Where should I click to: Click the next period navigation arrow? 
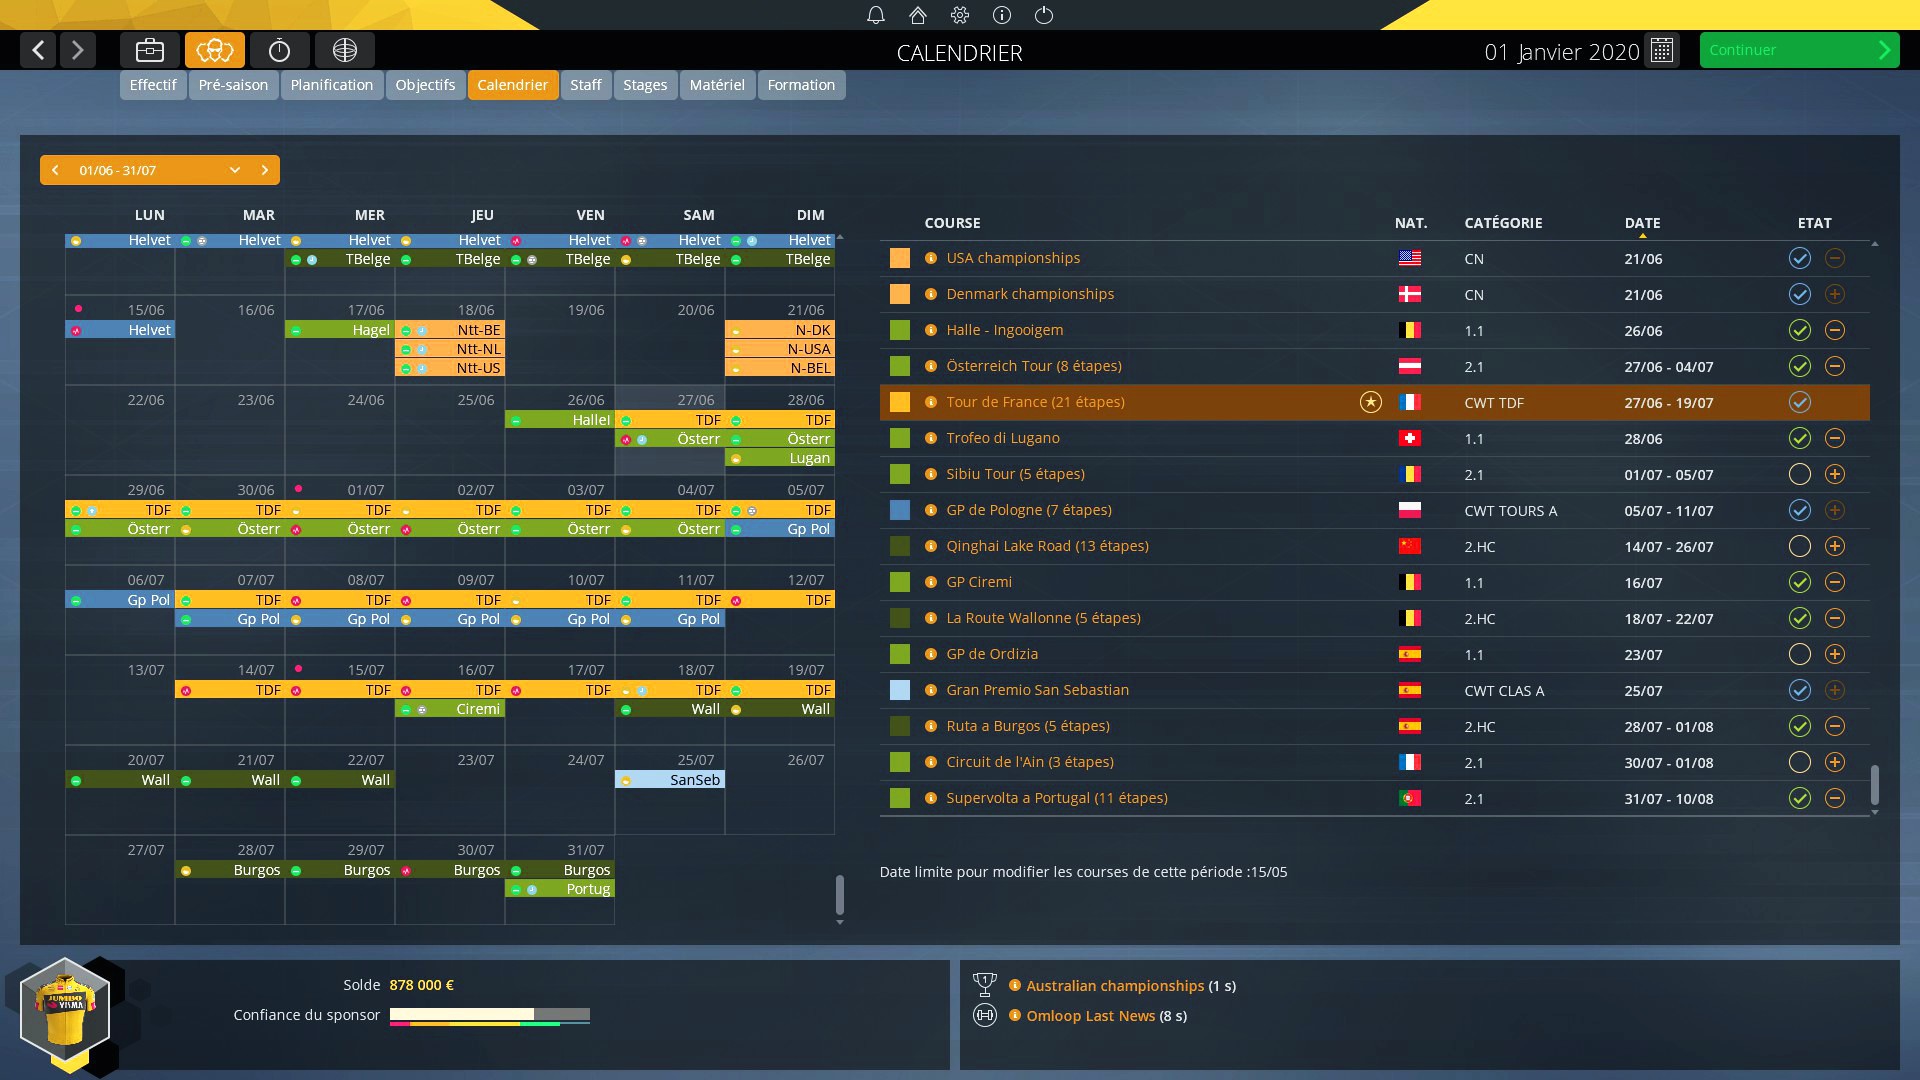pyautogui.click(x=264, y=169)
